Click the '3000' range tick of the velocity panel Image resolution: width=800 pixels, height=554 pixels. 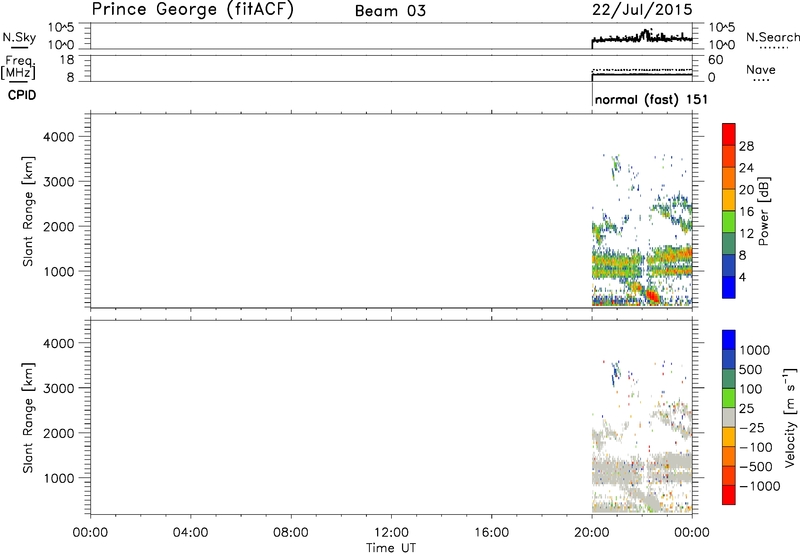[59, 388]
